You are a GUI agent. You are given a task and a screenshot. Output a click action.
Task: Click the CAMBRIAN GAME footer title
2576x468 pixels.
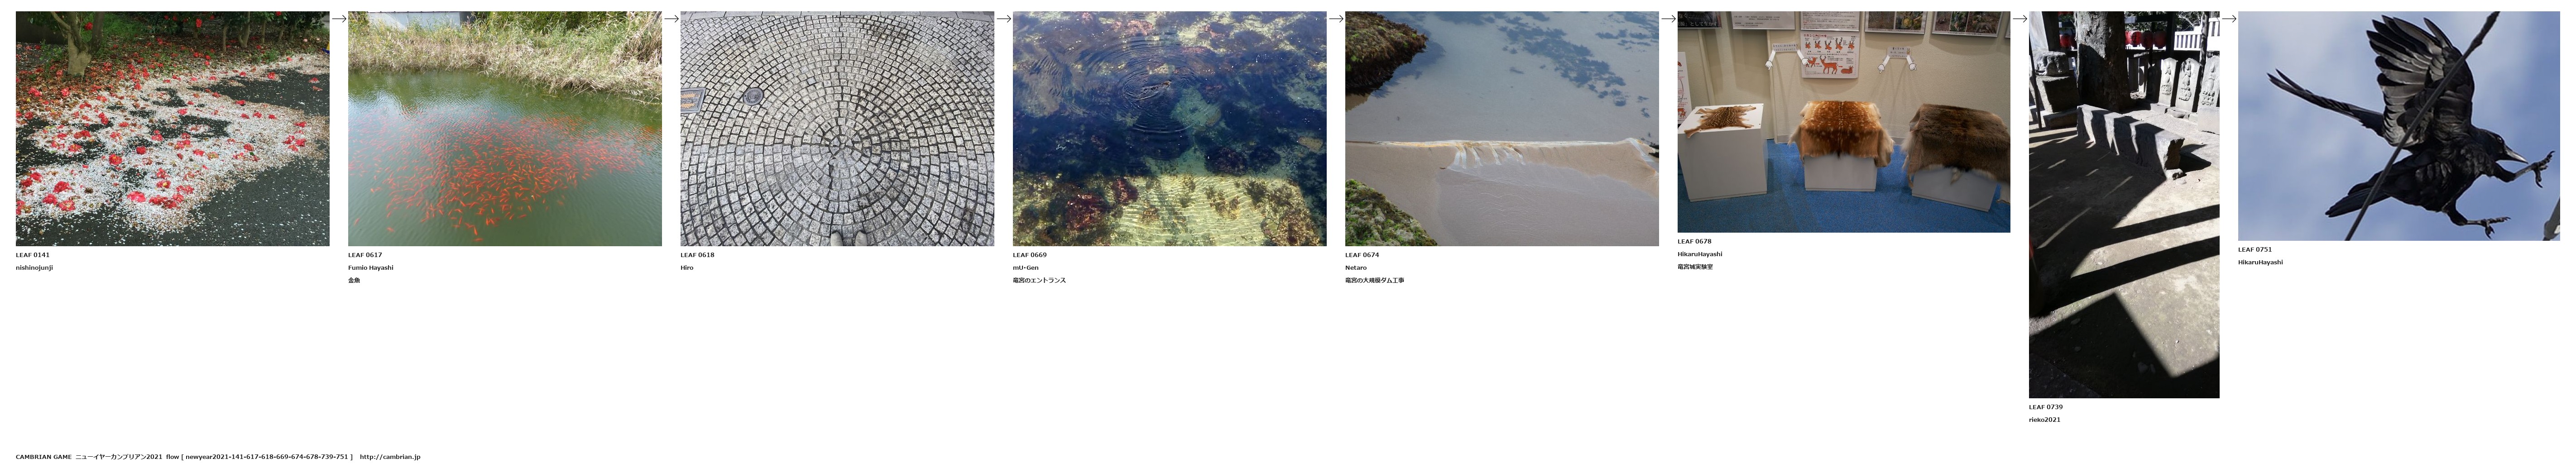[x=44, y=457]
